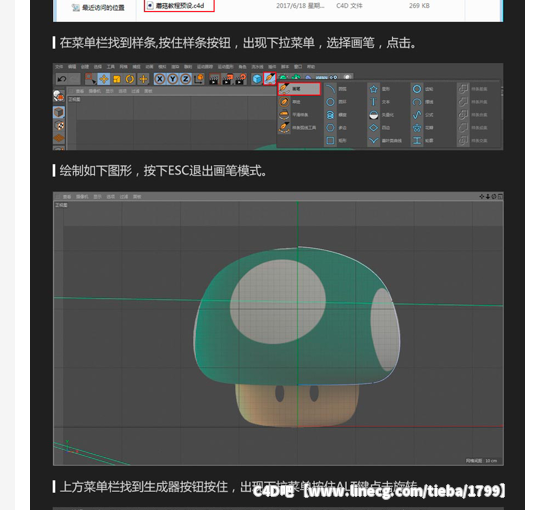Image resolution: width=539 pixels, height=510 pixels.
Task: Choose the Sketch tool below the pen
Action: tap(291, 102)
